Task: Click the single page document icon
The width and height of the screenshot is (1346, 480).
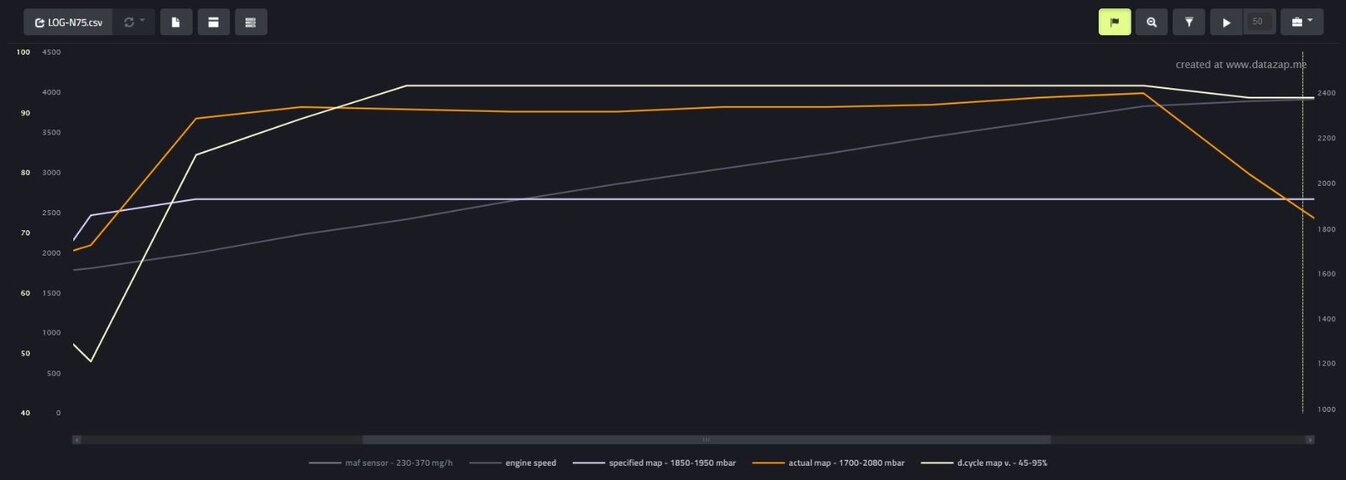Action: coord(176,22)
